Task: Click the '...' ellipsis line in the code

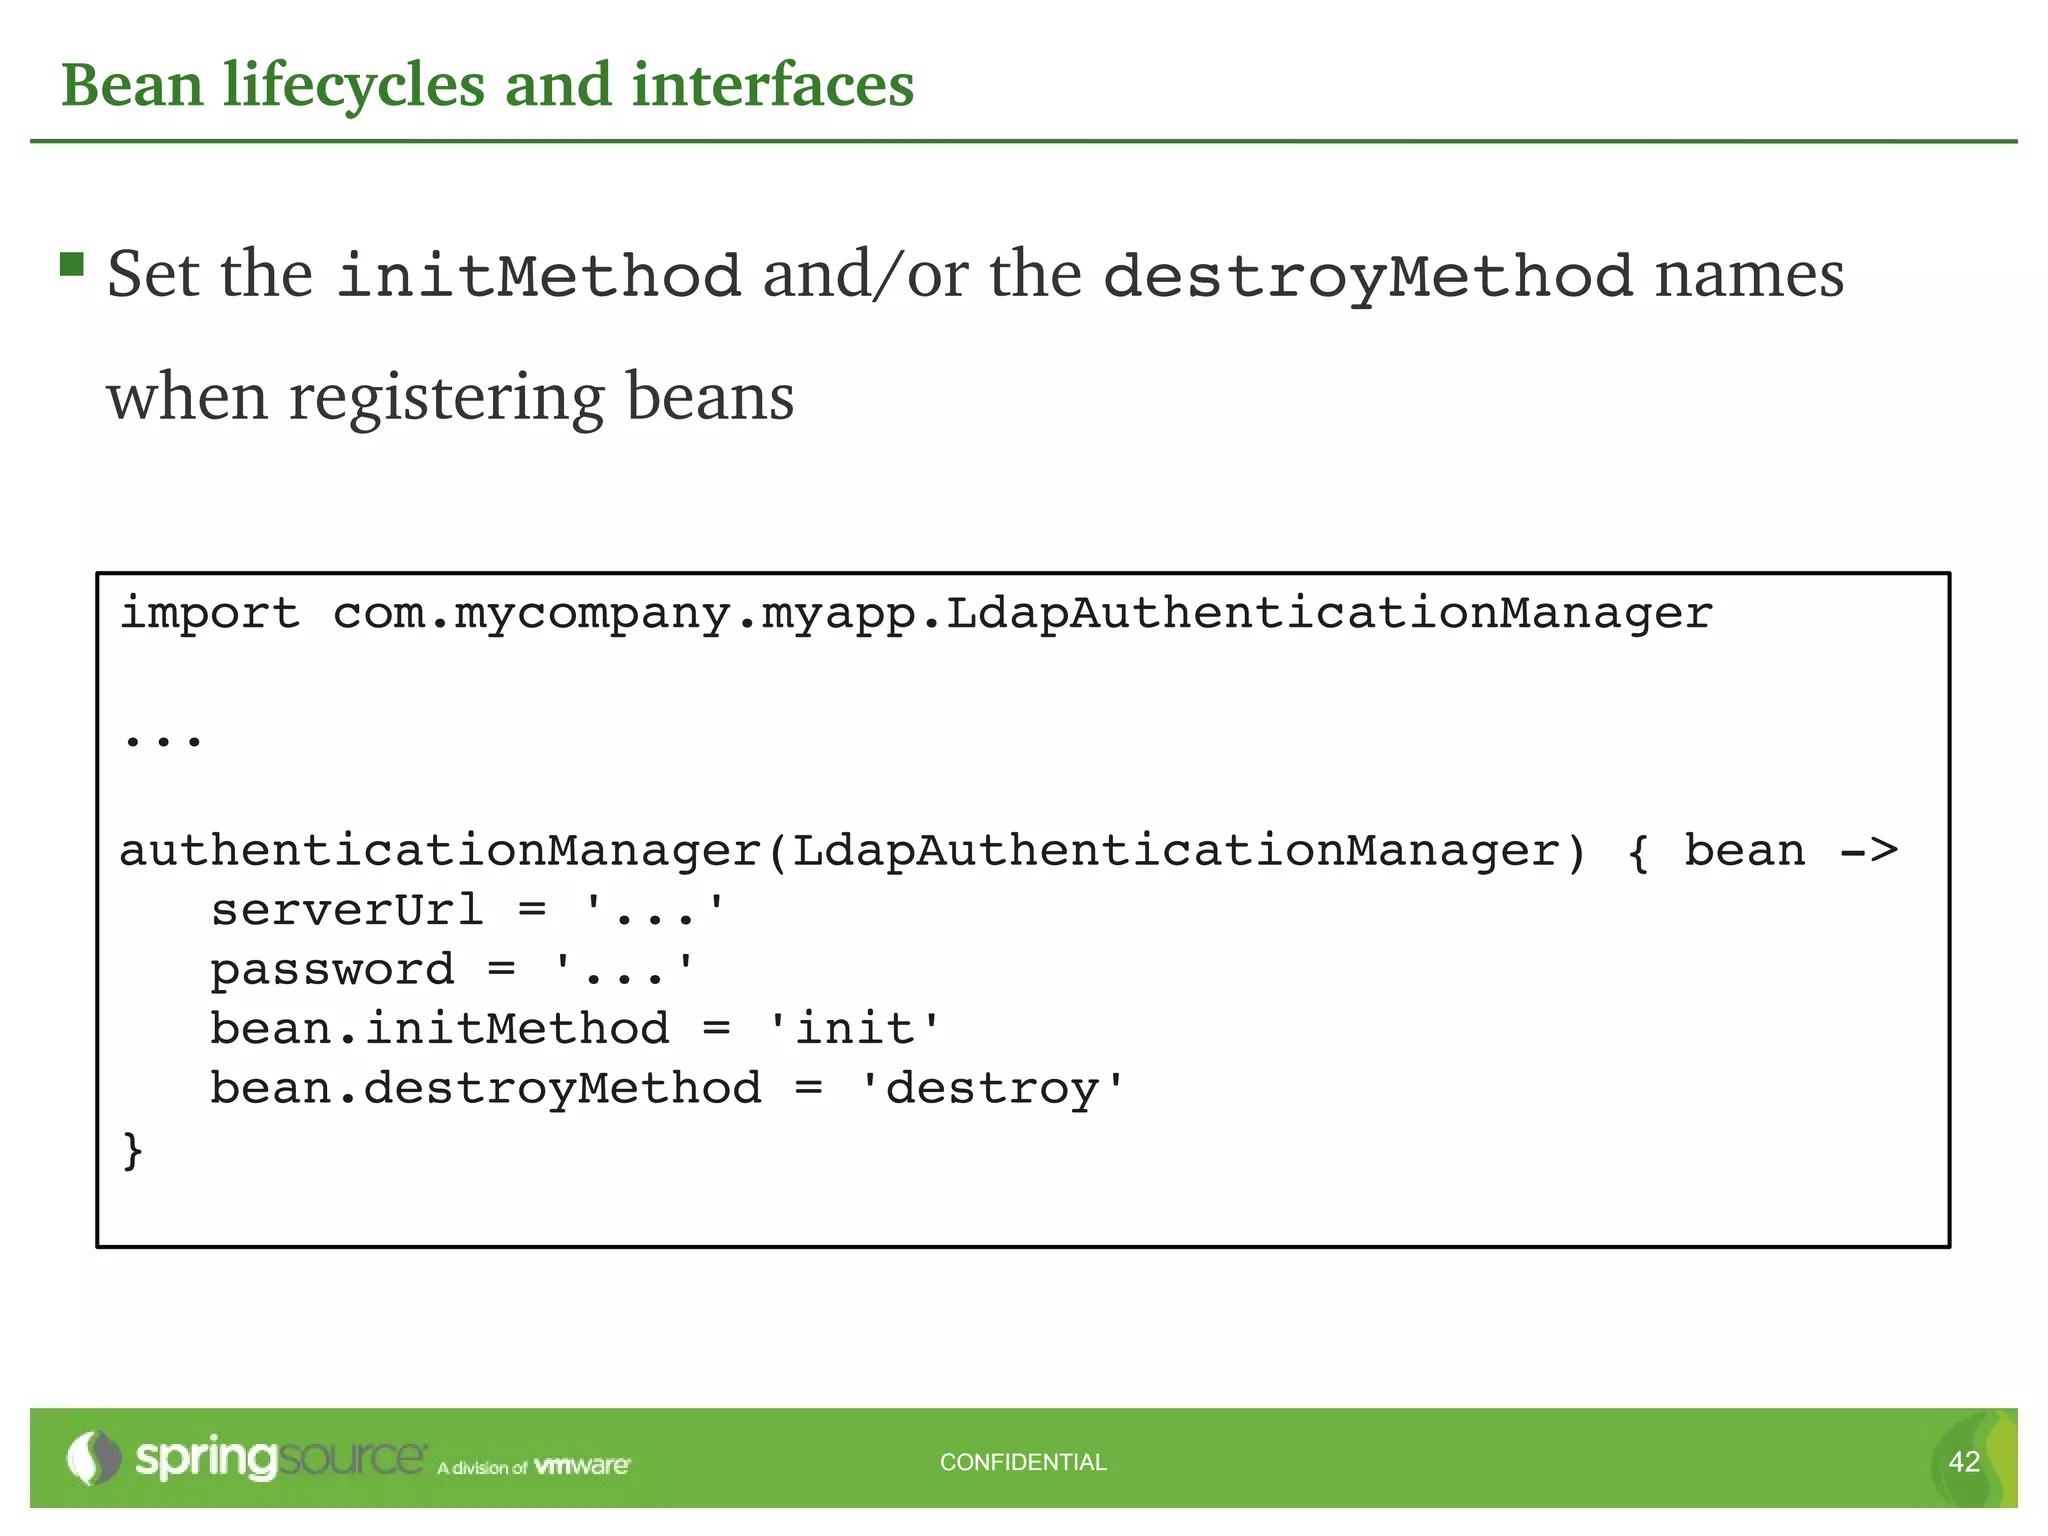Action: pos(162,740)
